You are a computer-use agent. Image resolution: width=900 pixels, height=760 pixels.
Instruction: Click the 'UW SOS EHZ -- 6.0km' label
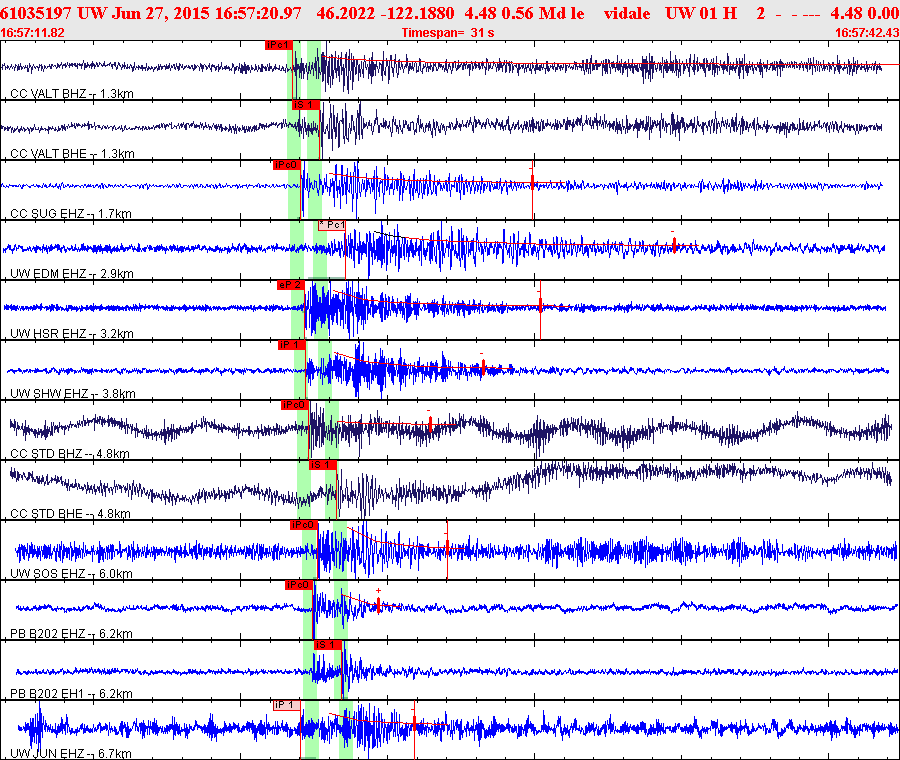click(71, 573)
